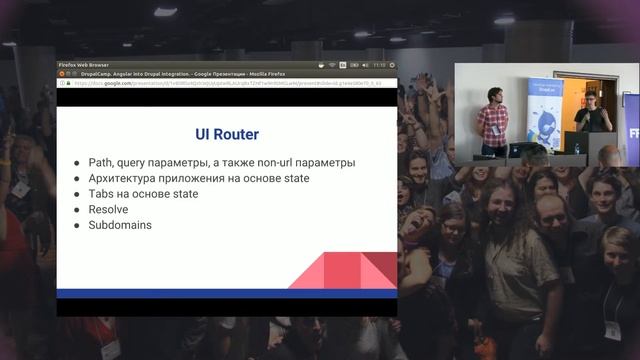
Task: Click the "Subdomains" bullet item
Action: (x=120, y=225)
